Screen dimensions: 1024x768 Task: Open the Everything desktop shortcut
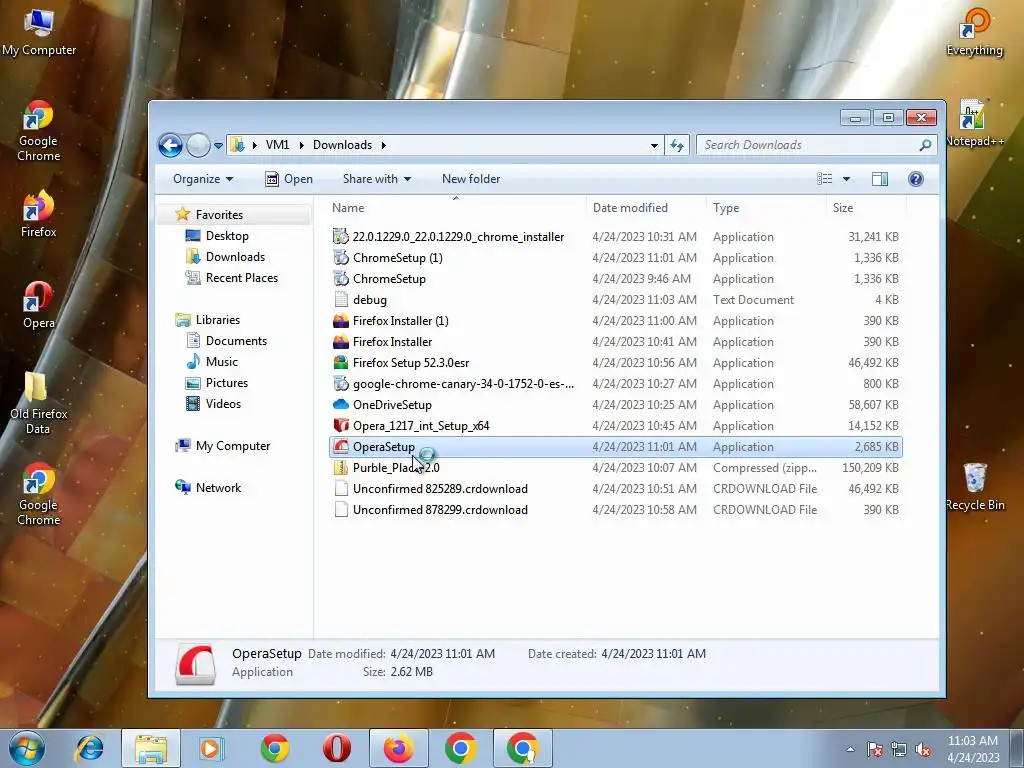tap(974, 33)
